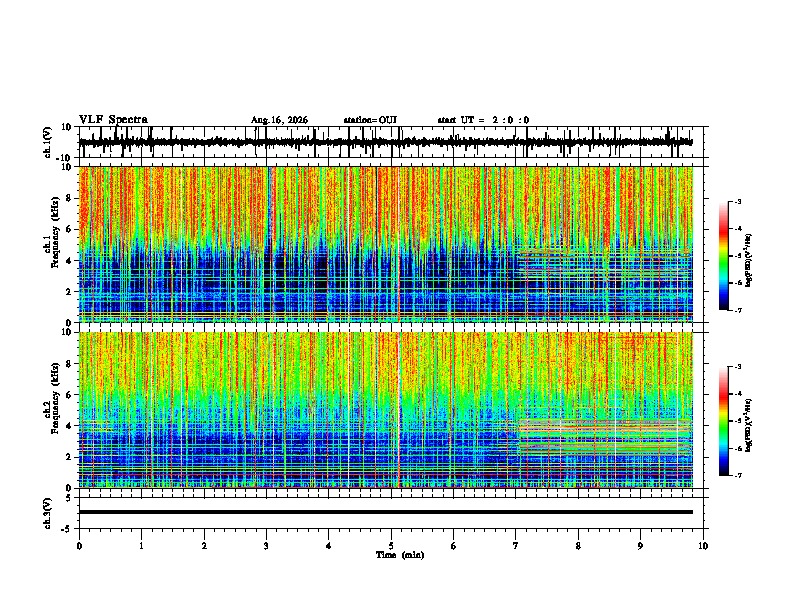Click time axis tick label "2"
The height and width of the screenshot is (612, 792).
click(x=204, y=546)
